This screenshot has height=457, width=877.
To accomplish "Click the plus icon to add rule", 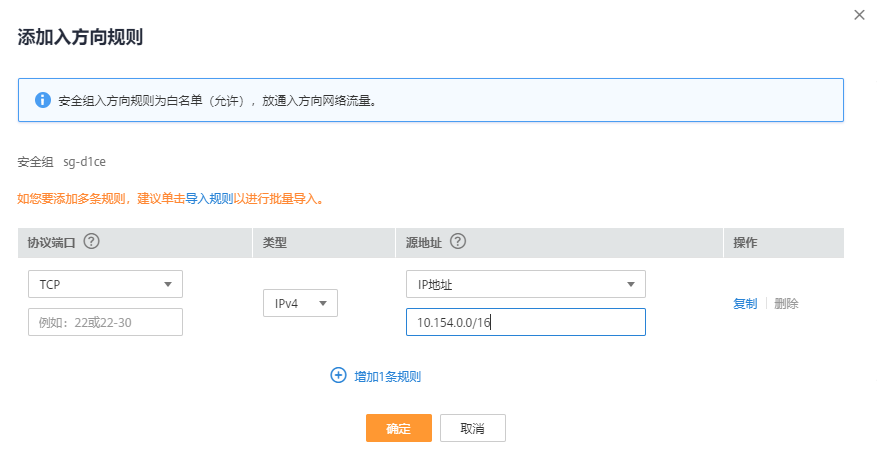I will 338,376.
